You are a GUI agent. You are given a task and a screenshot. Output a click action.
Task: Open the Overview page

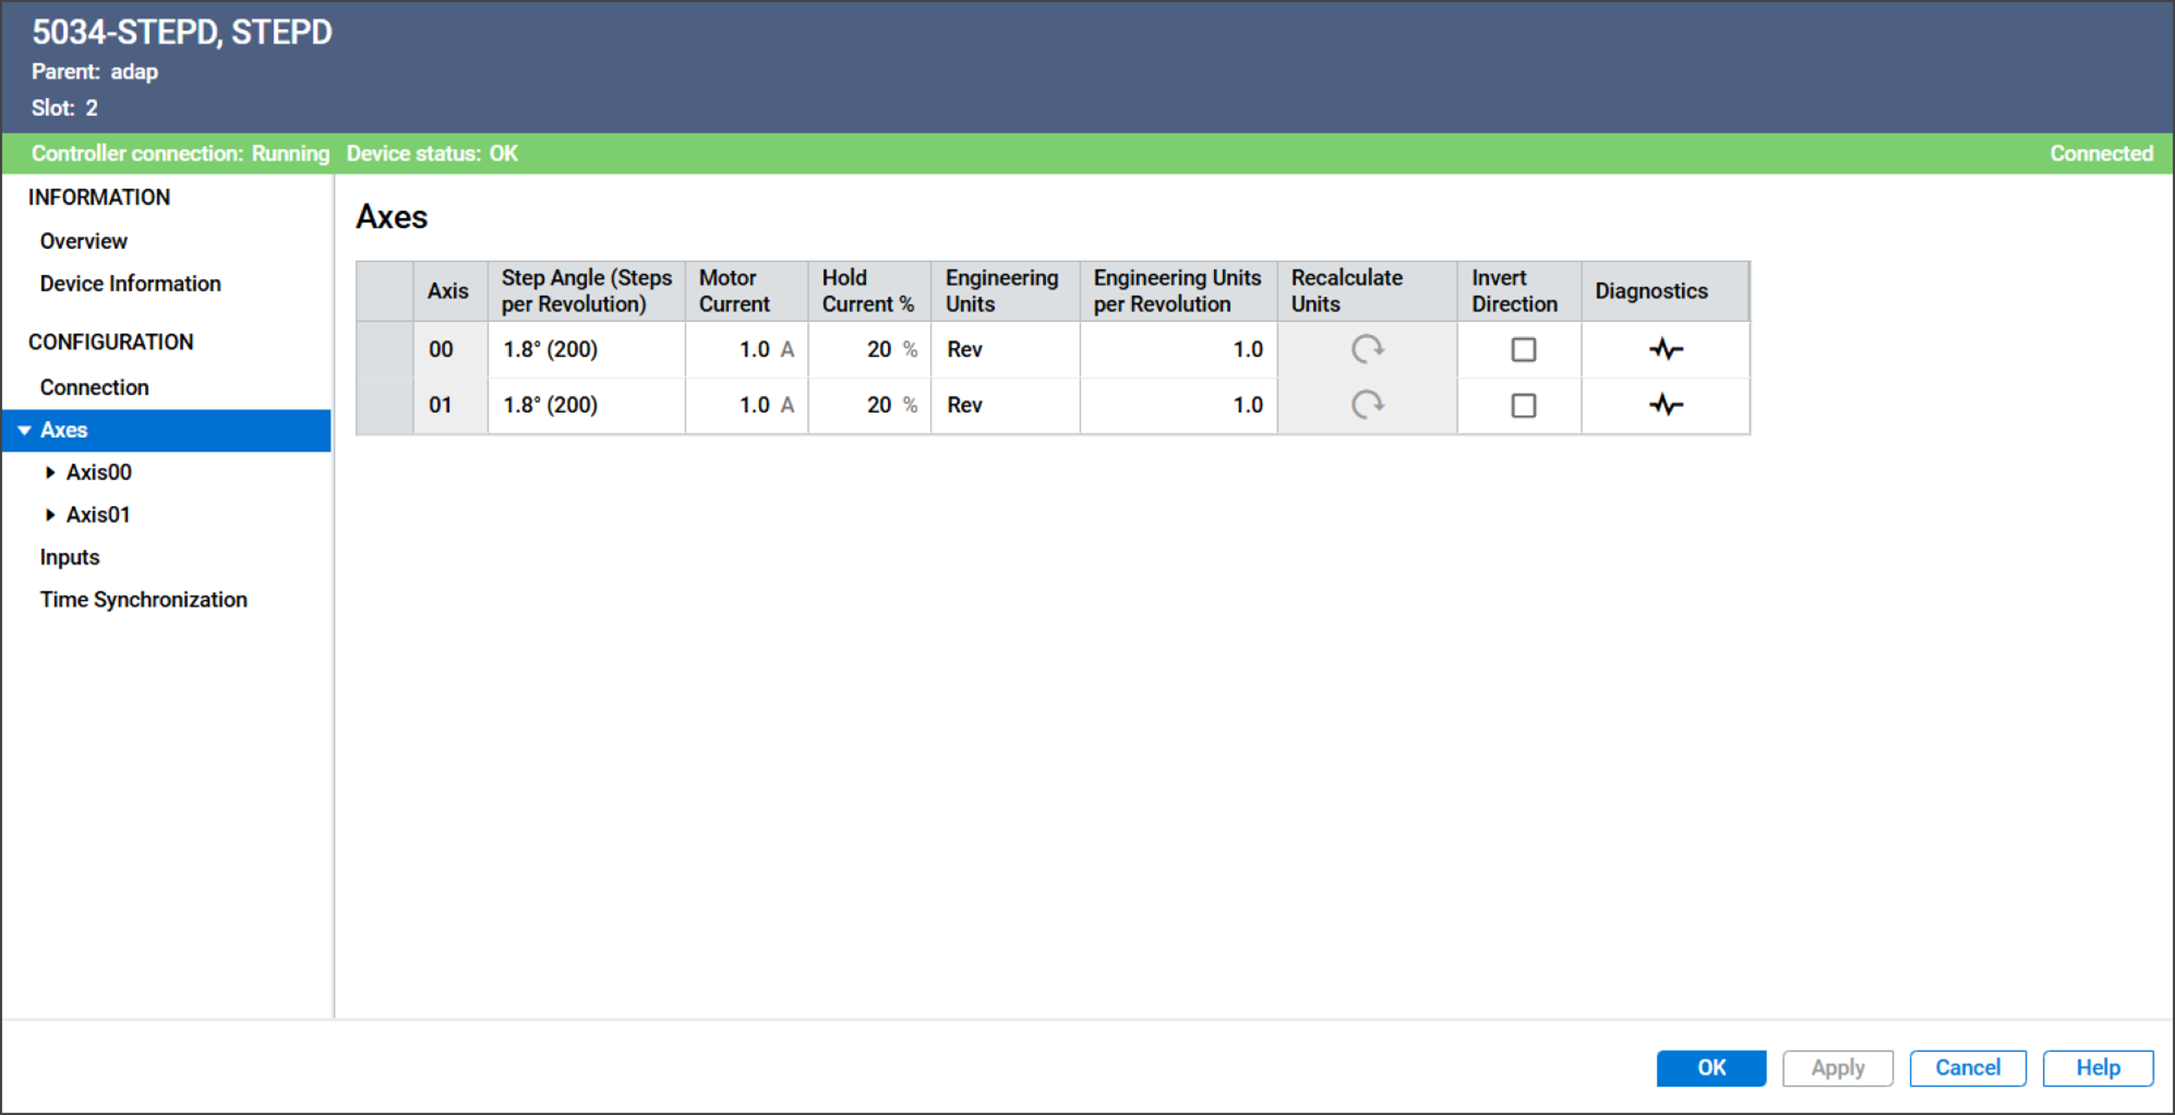[83, 241]
